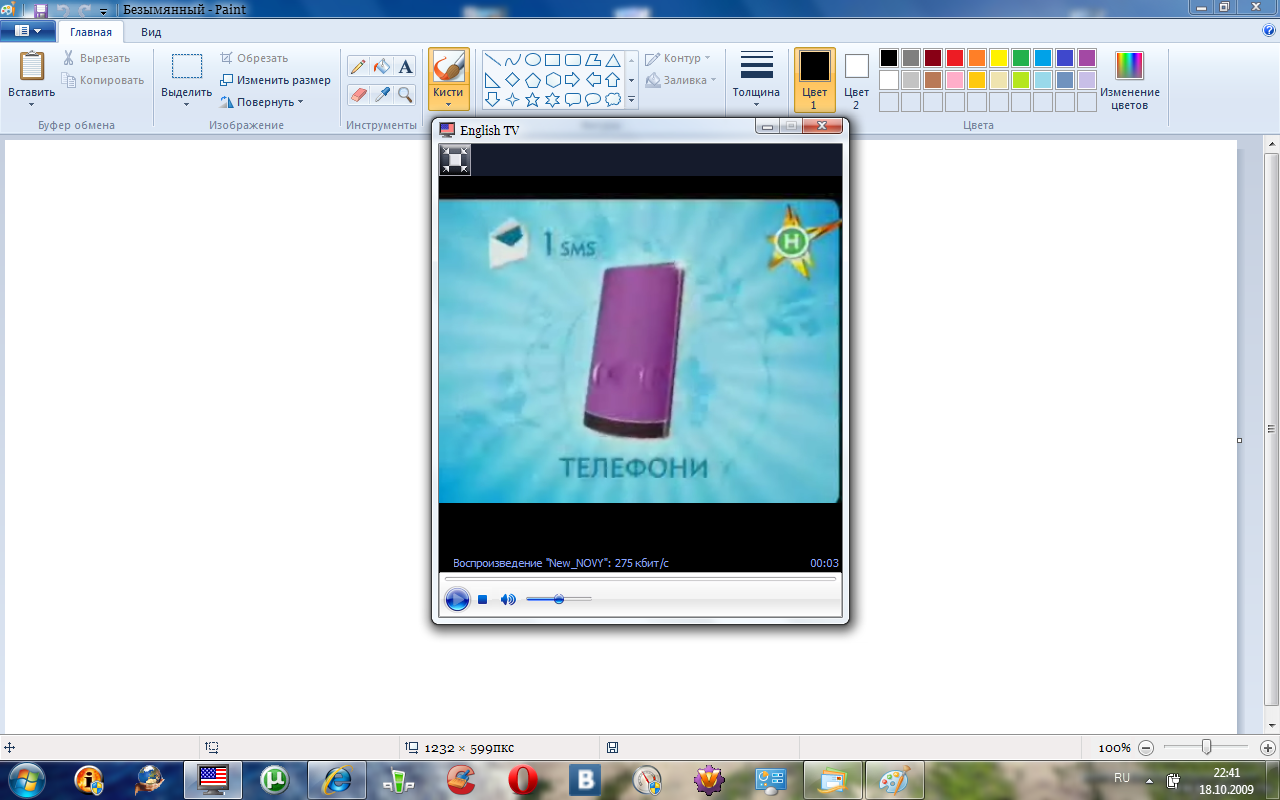The width and height of the screenshot is (1280, 800).
Task: Open Изменение цветов edit colors
Action: coord(1129,79)
